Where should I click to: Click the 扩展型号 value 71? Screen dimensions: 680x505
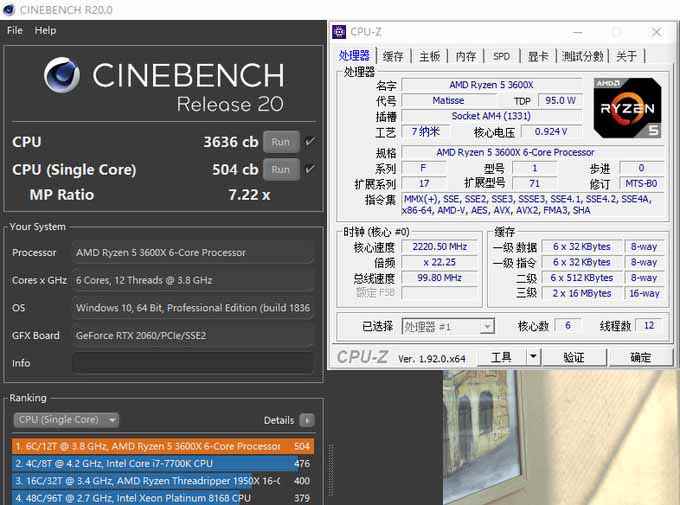(x=535, y=184)
